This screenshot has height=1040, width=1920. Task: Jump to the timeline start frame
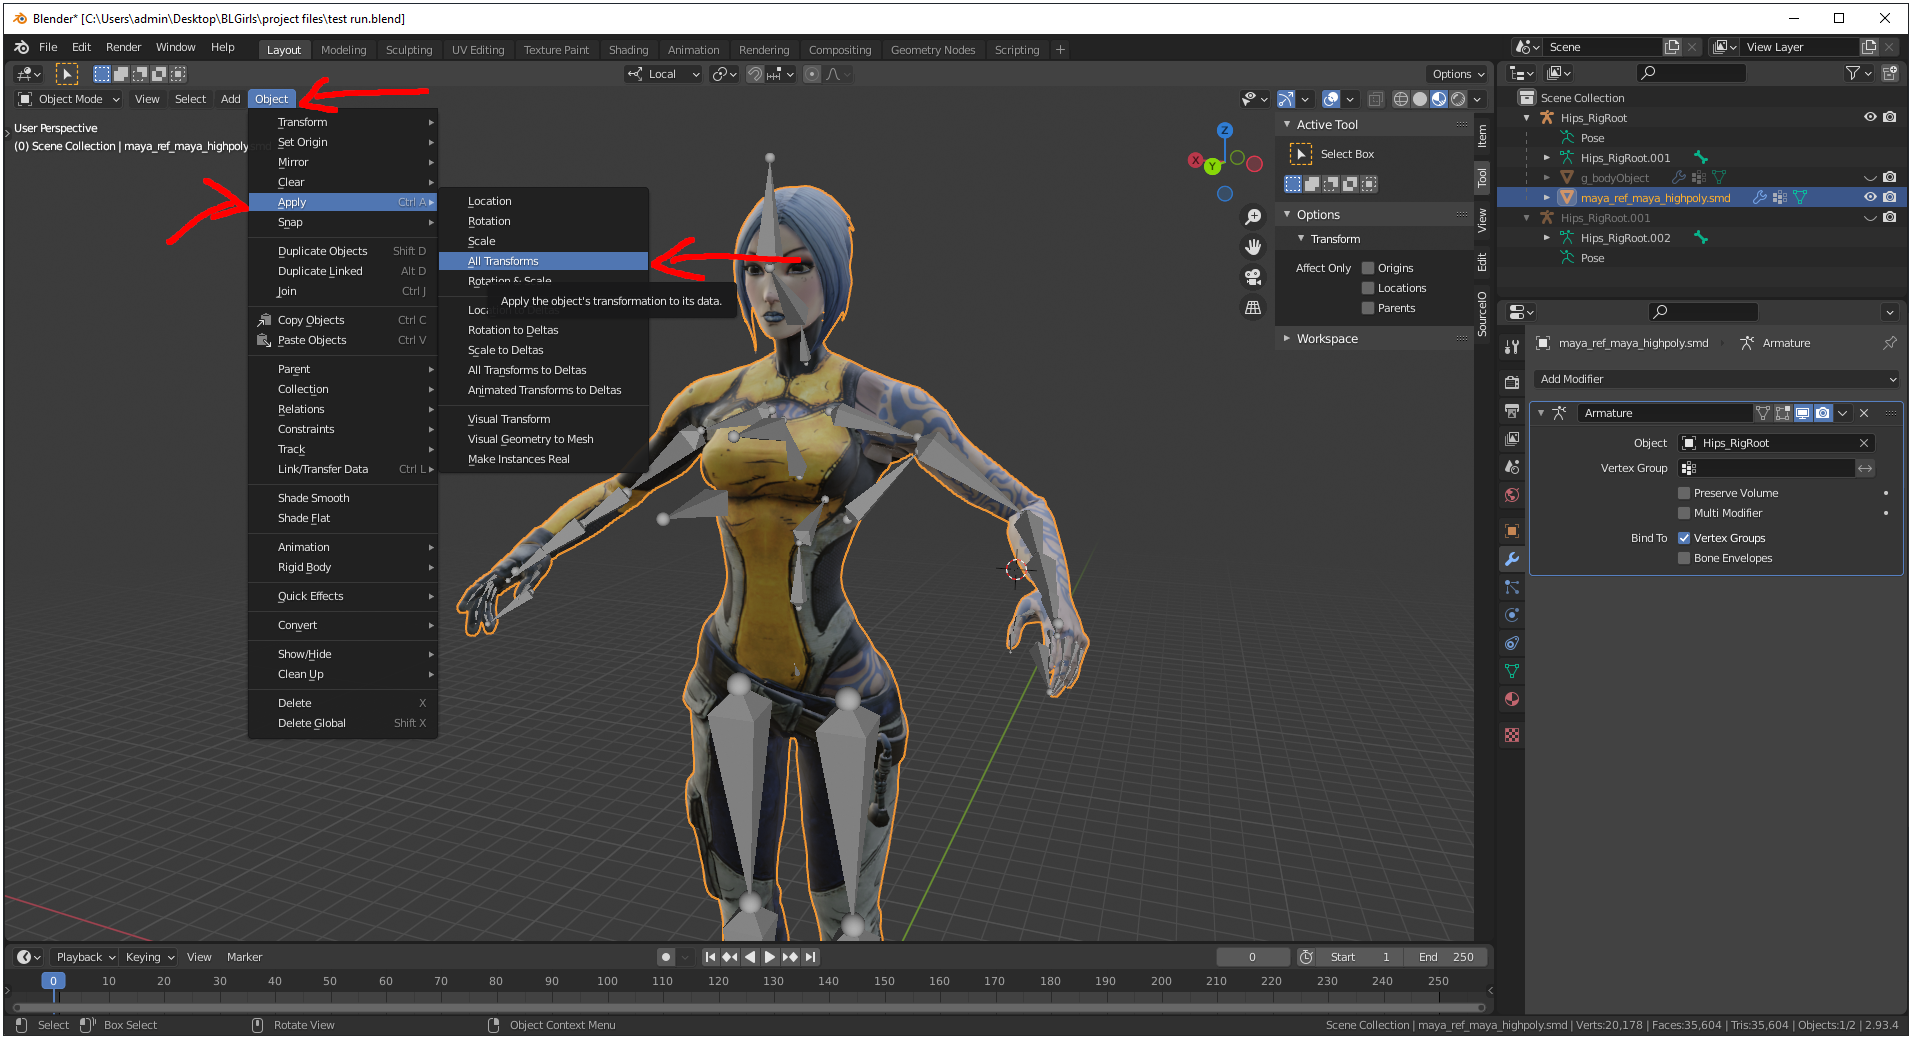pyautogui.click(x=710, y=957)
